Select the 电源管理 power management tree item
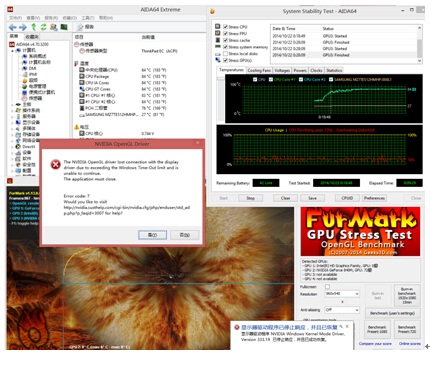 [x=34, y=86]
